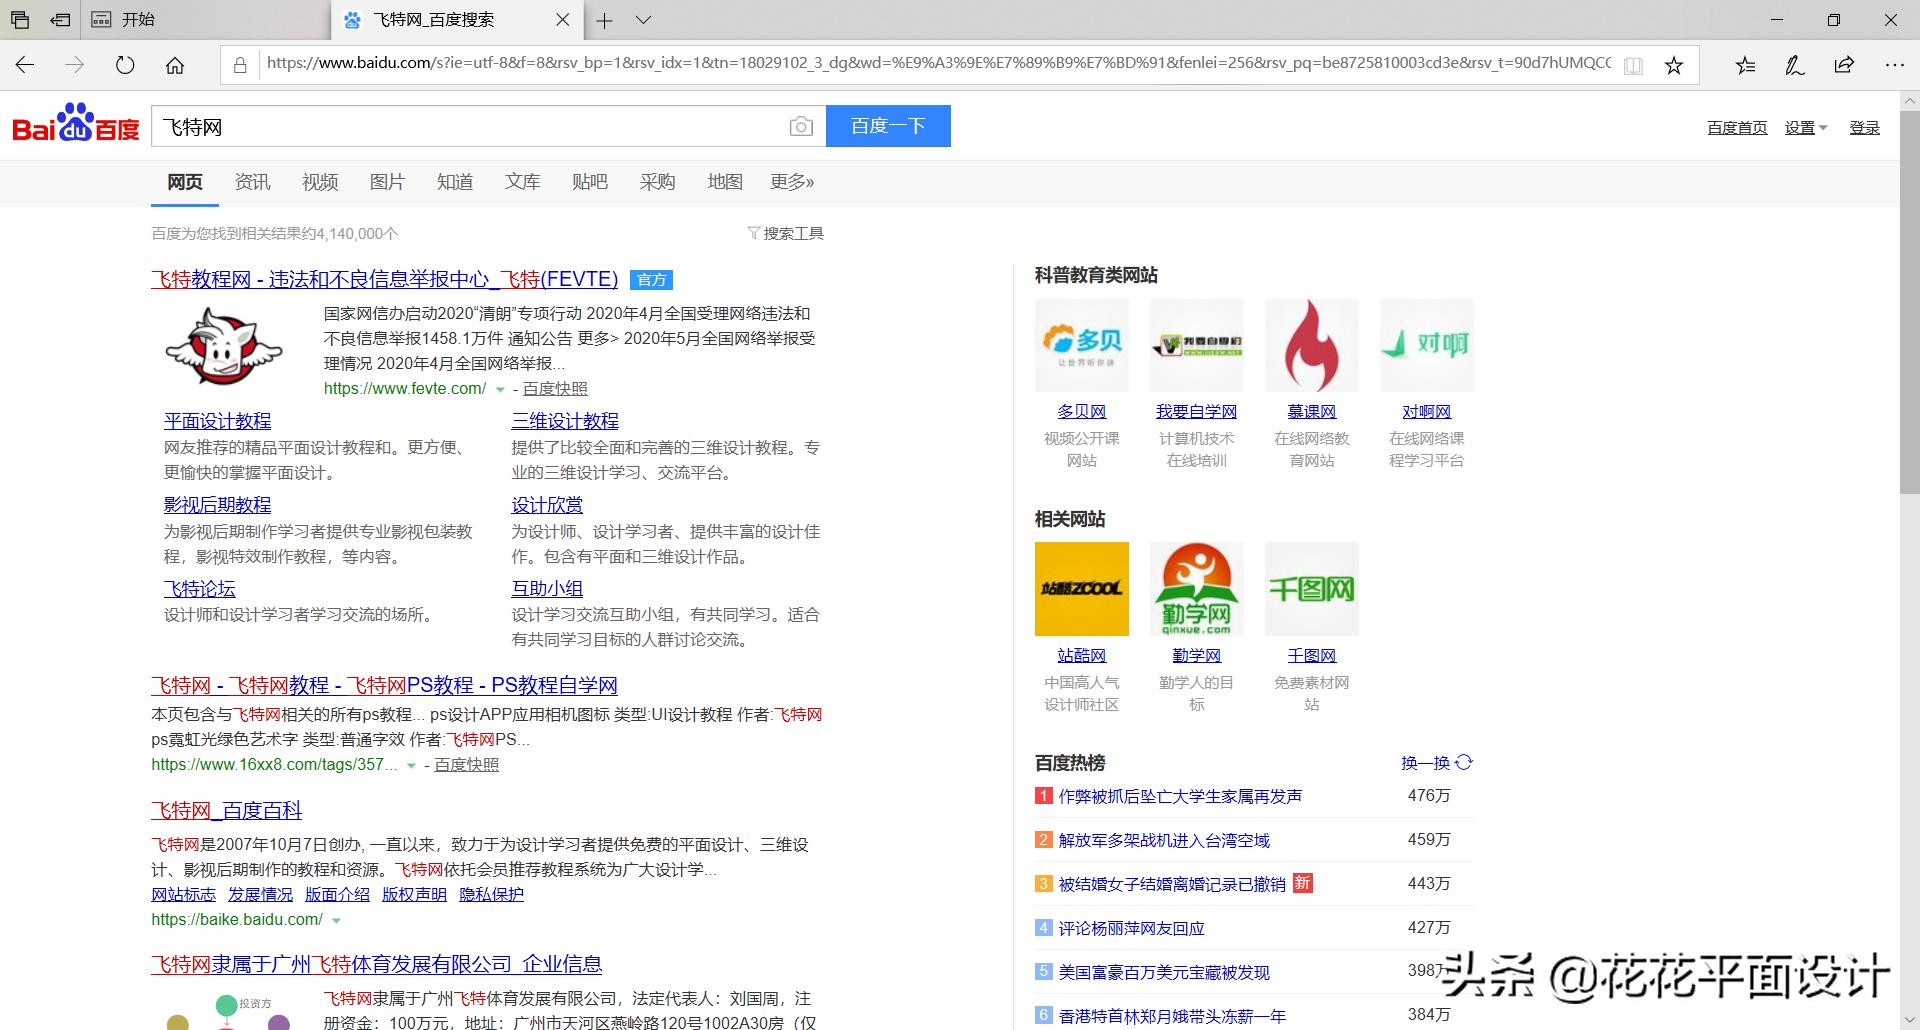This screenshot has width=1920, height=1030.
Task: Select the 网页 search tab
Action: (x=185, y=182)
